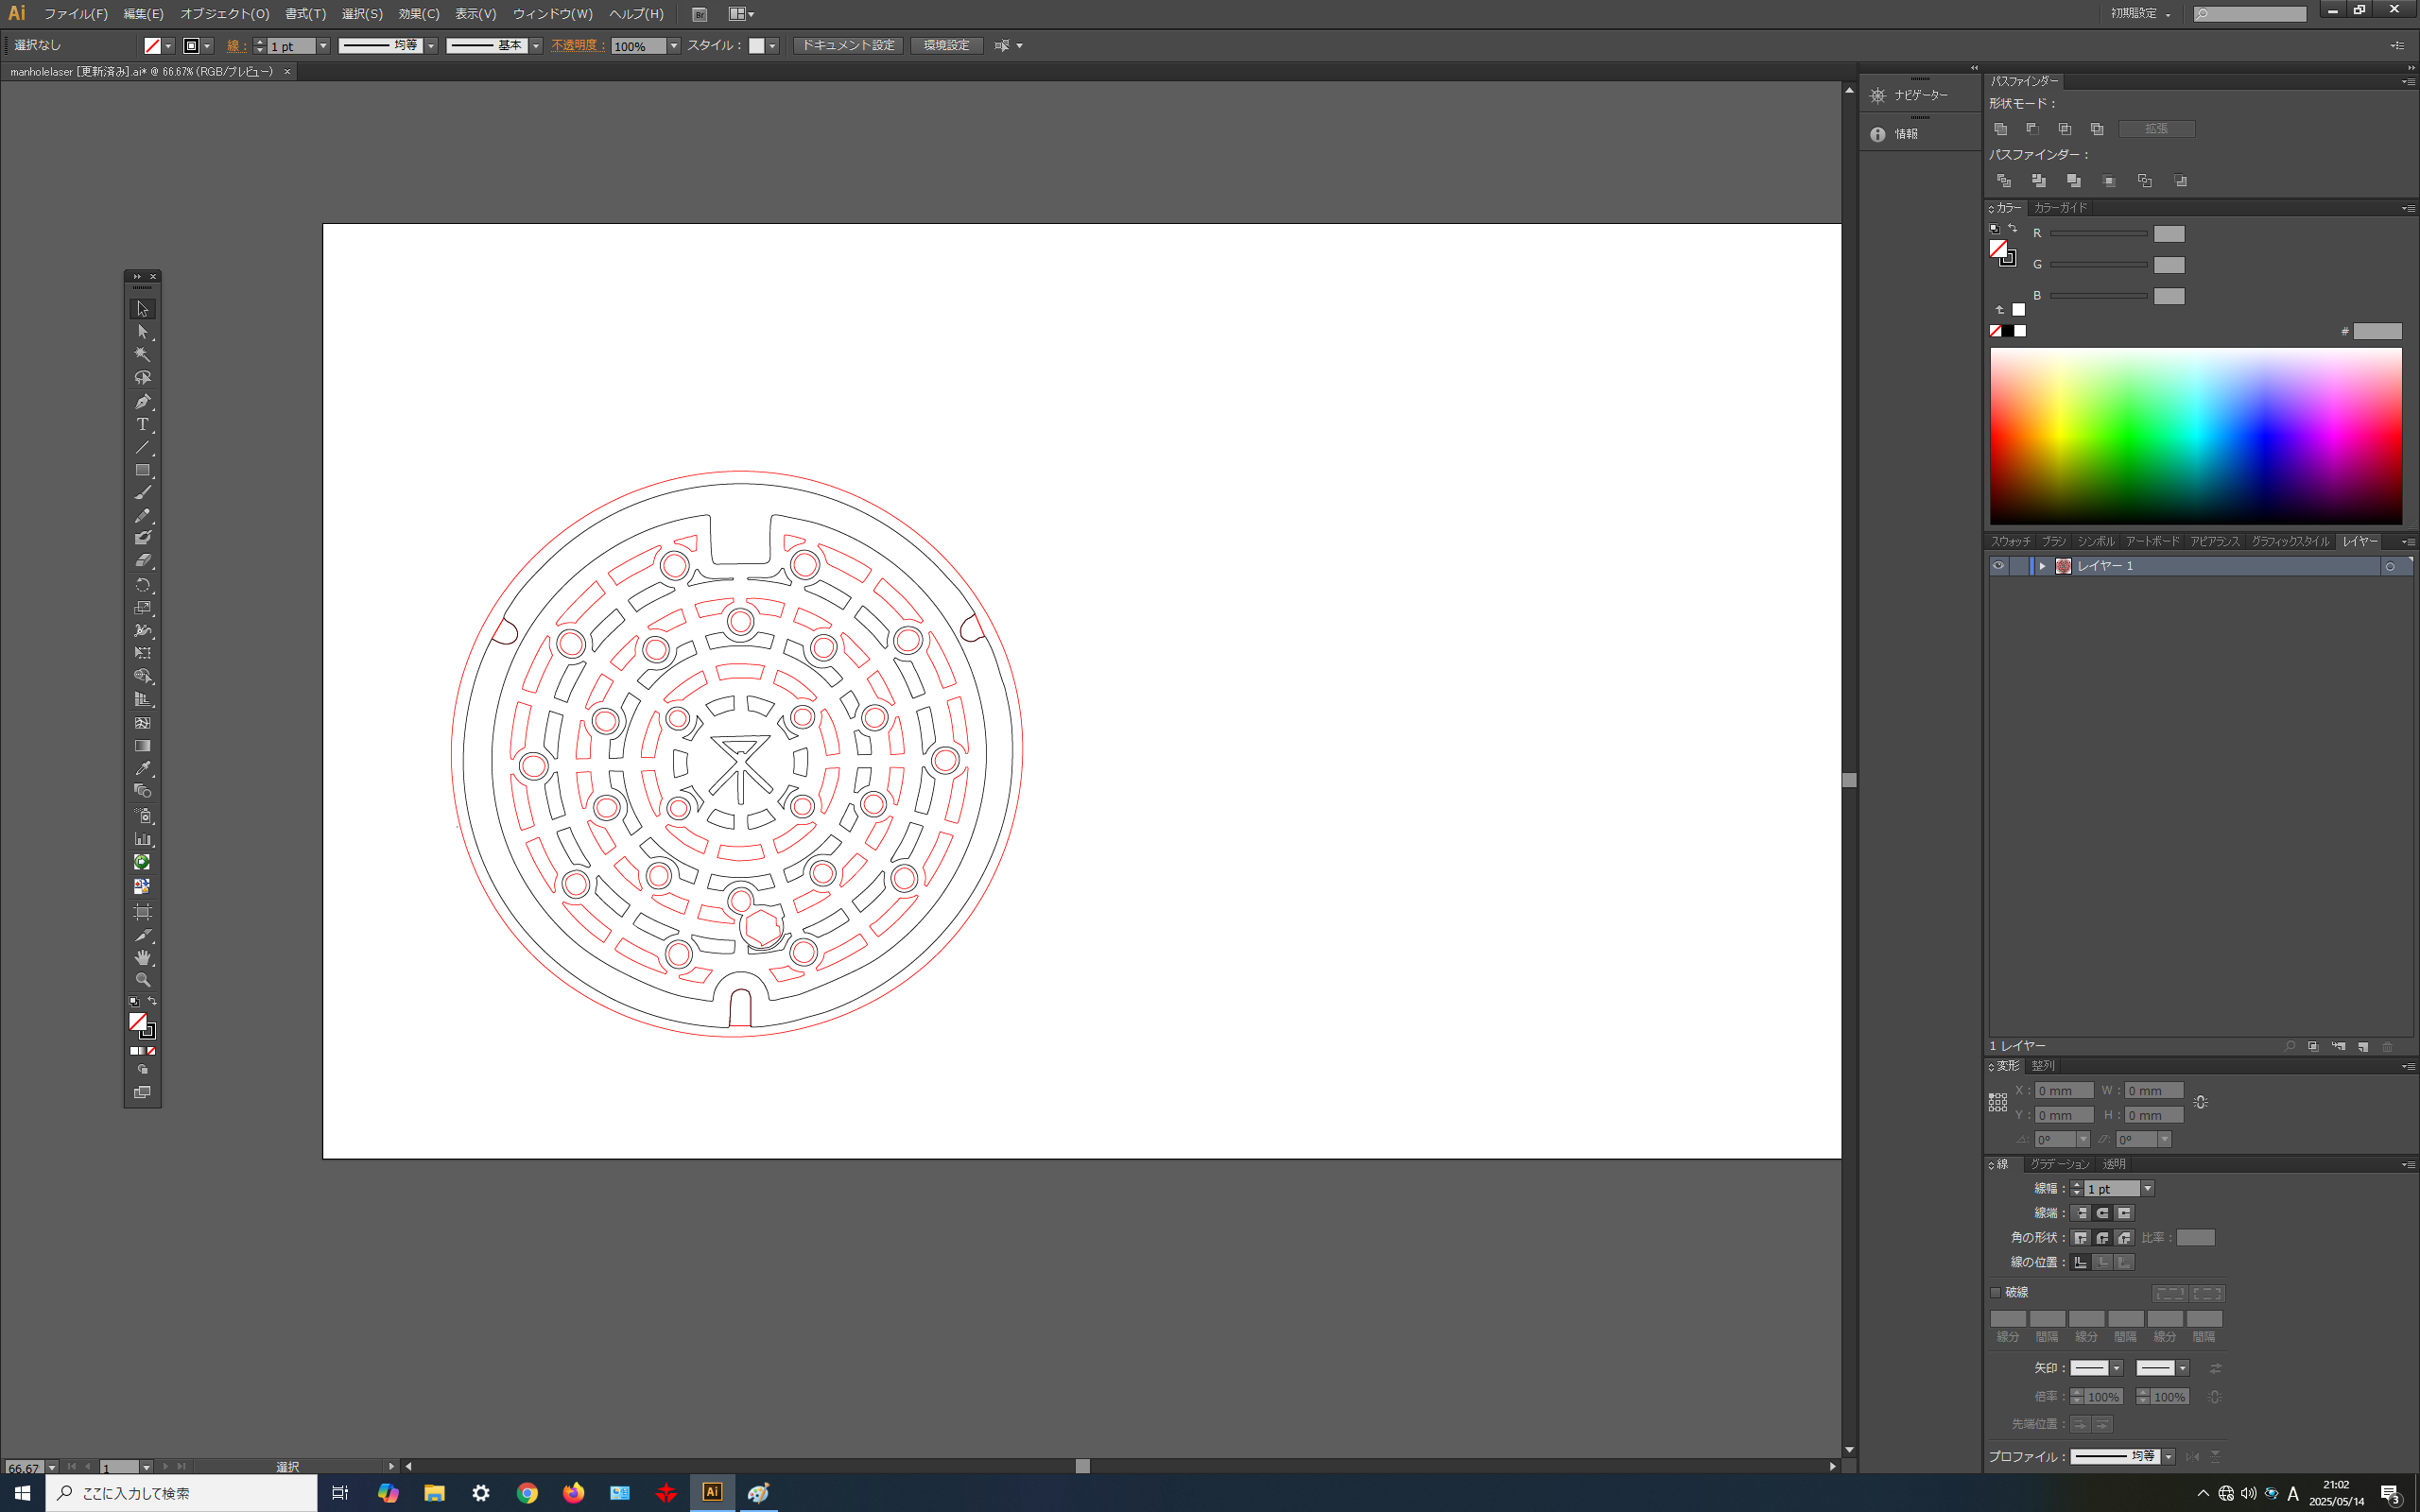The height and width of the screenshot is (1512, 2420).
Task: Select the Hand tool
Action: pos(142,958)
